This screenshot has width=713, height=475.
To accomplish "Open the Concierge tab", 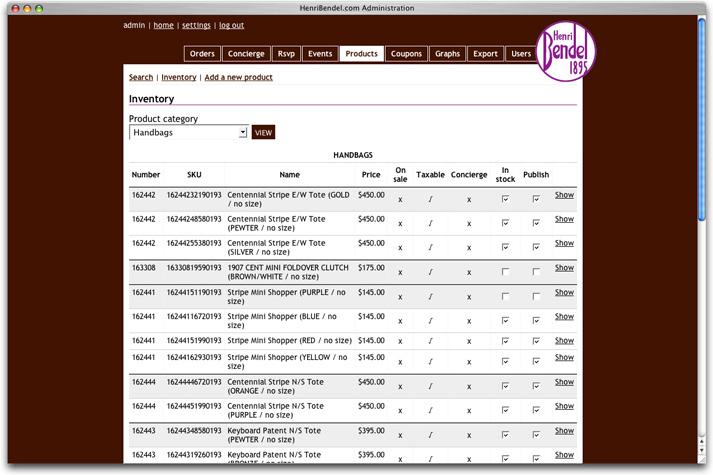I will point(246,54).
